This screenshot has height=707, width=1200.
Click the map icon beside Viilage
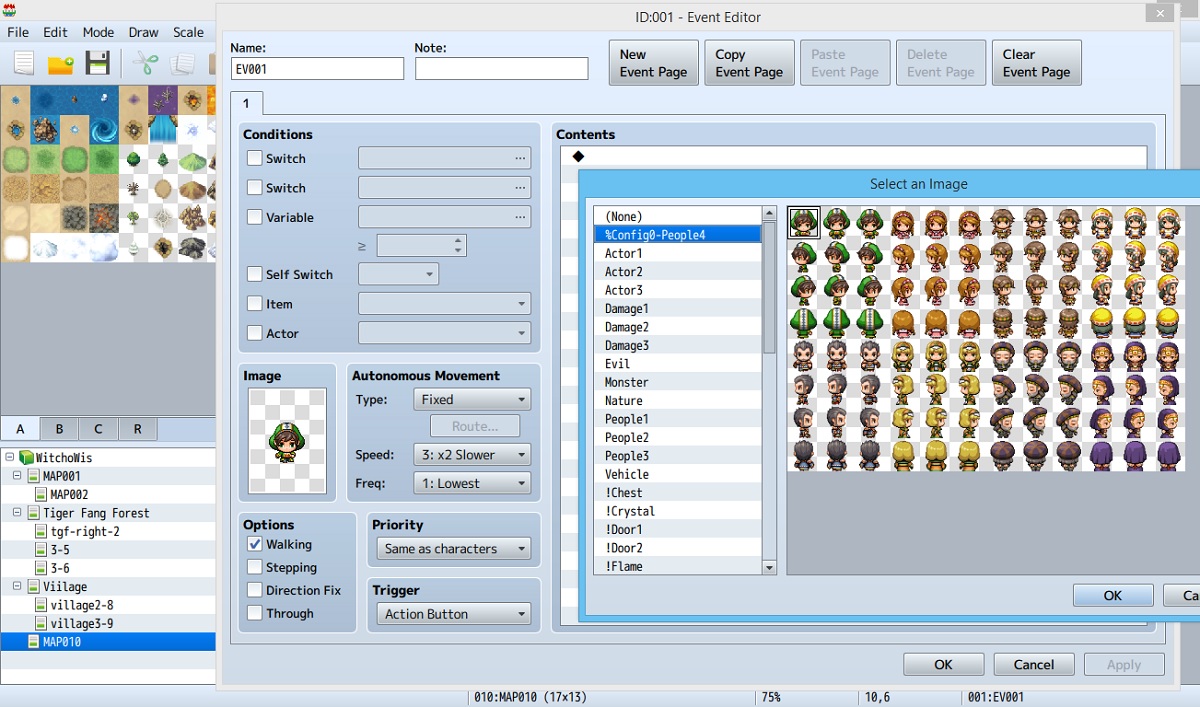(x=34, y=587)
